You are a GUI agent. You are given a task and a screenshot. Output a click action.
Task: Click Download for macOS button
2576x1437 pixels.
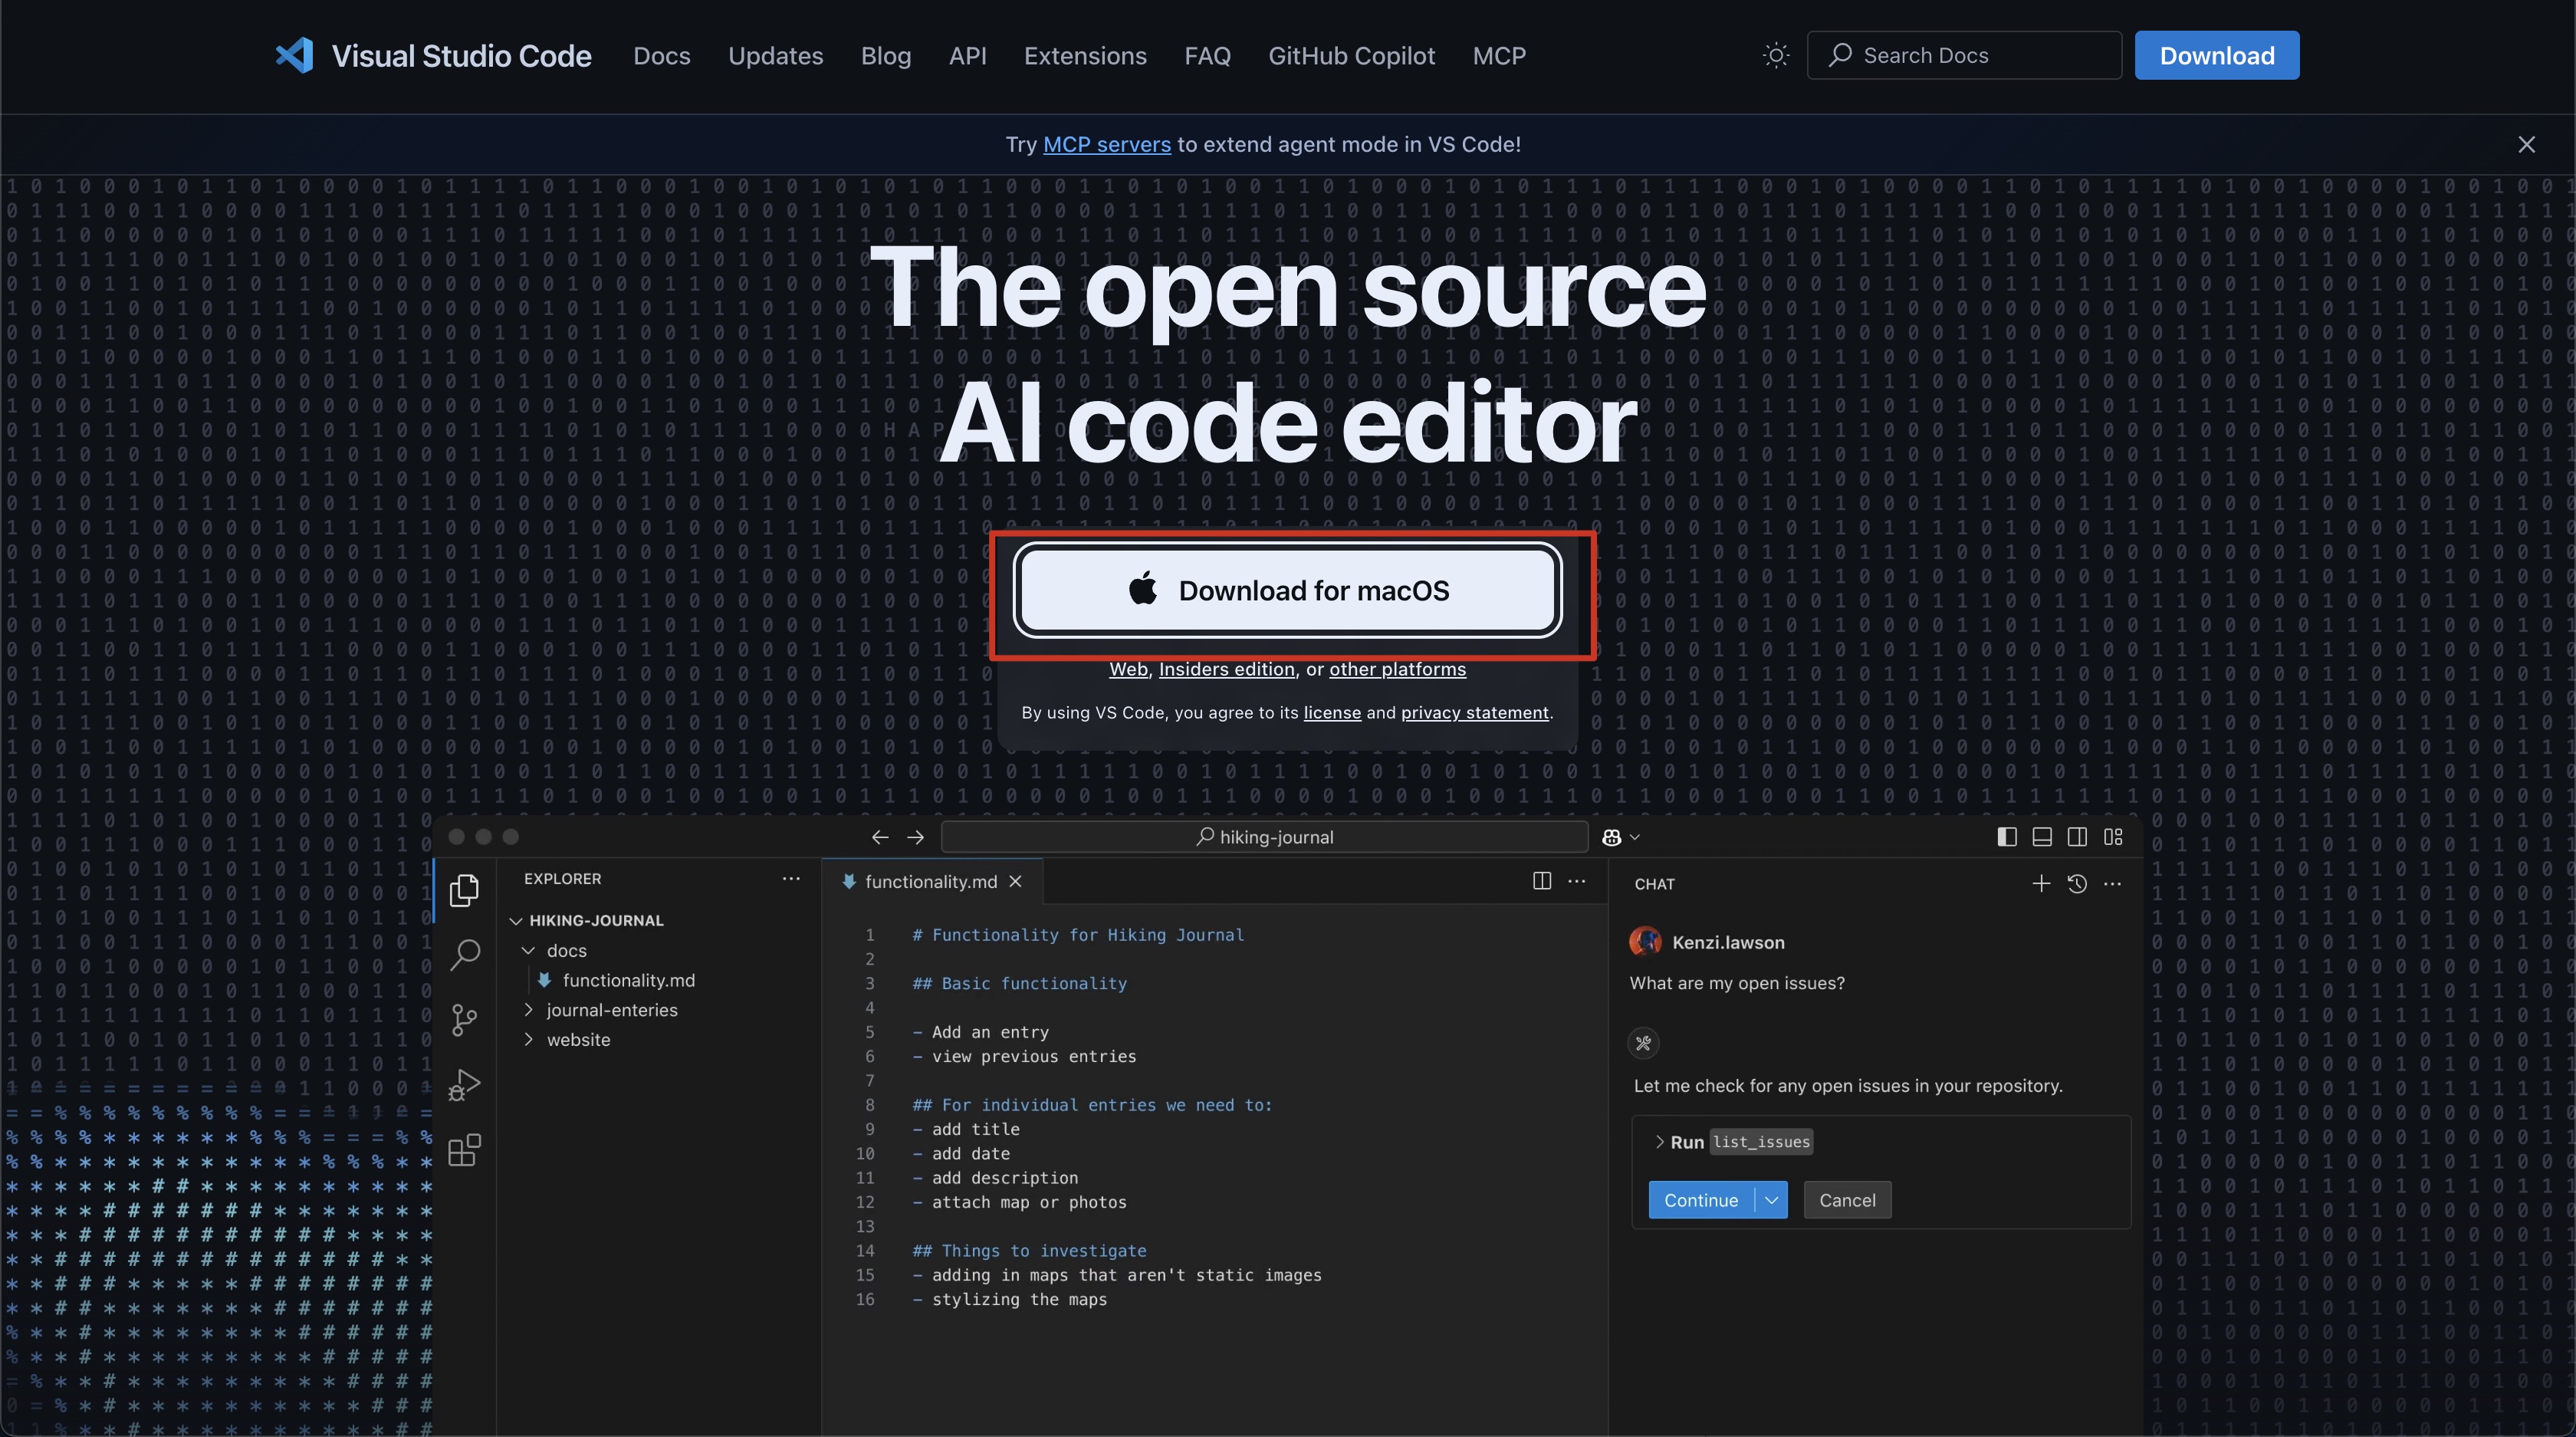coord(1287,591)
